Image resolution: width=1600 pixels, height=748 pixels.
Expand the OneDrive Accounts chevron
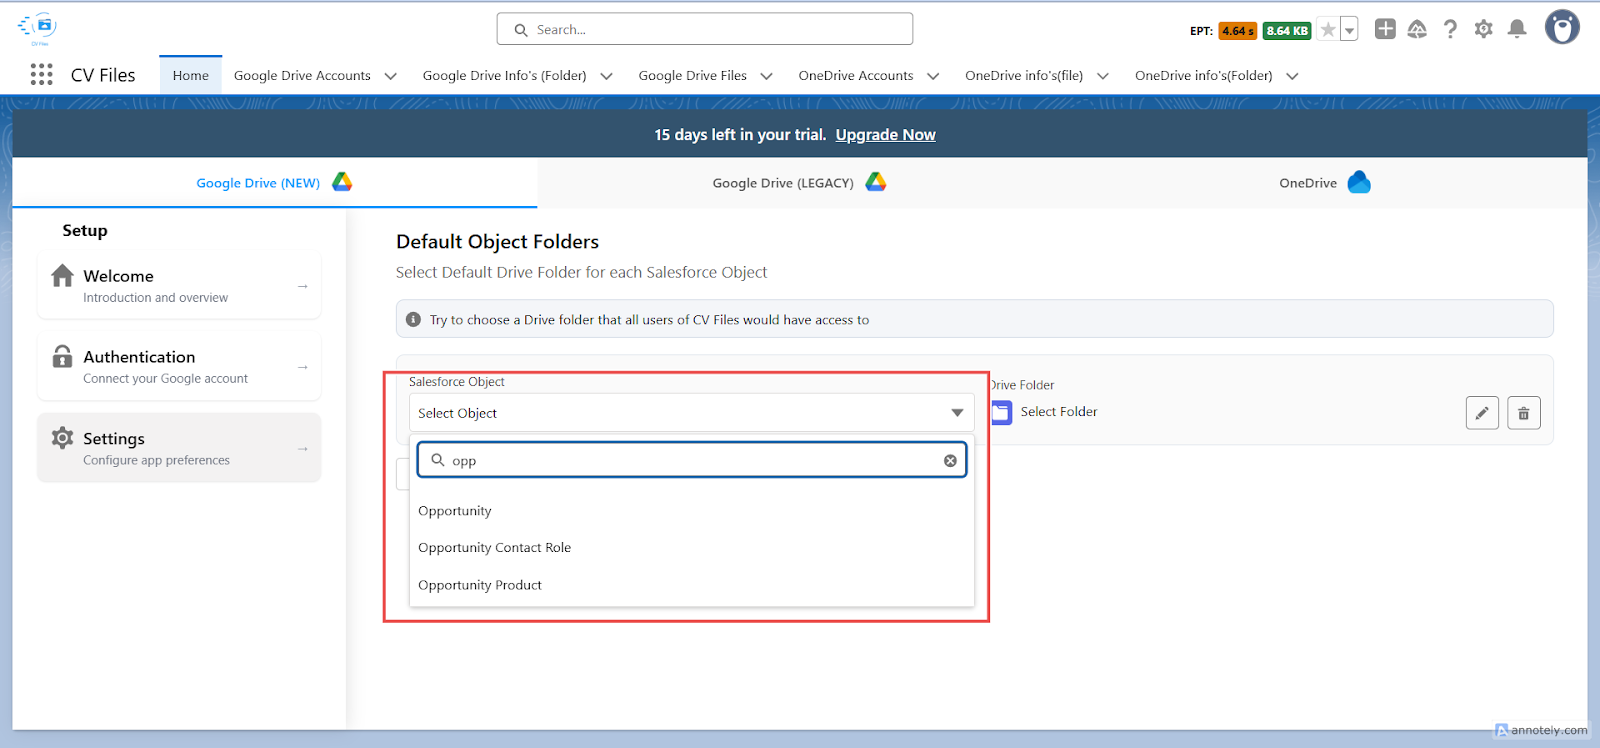[933, 76]
